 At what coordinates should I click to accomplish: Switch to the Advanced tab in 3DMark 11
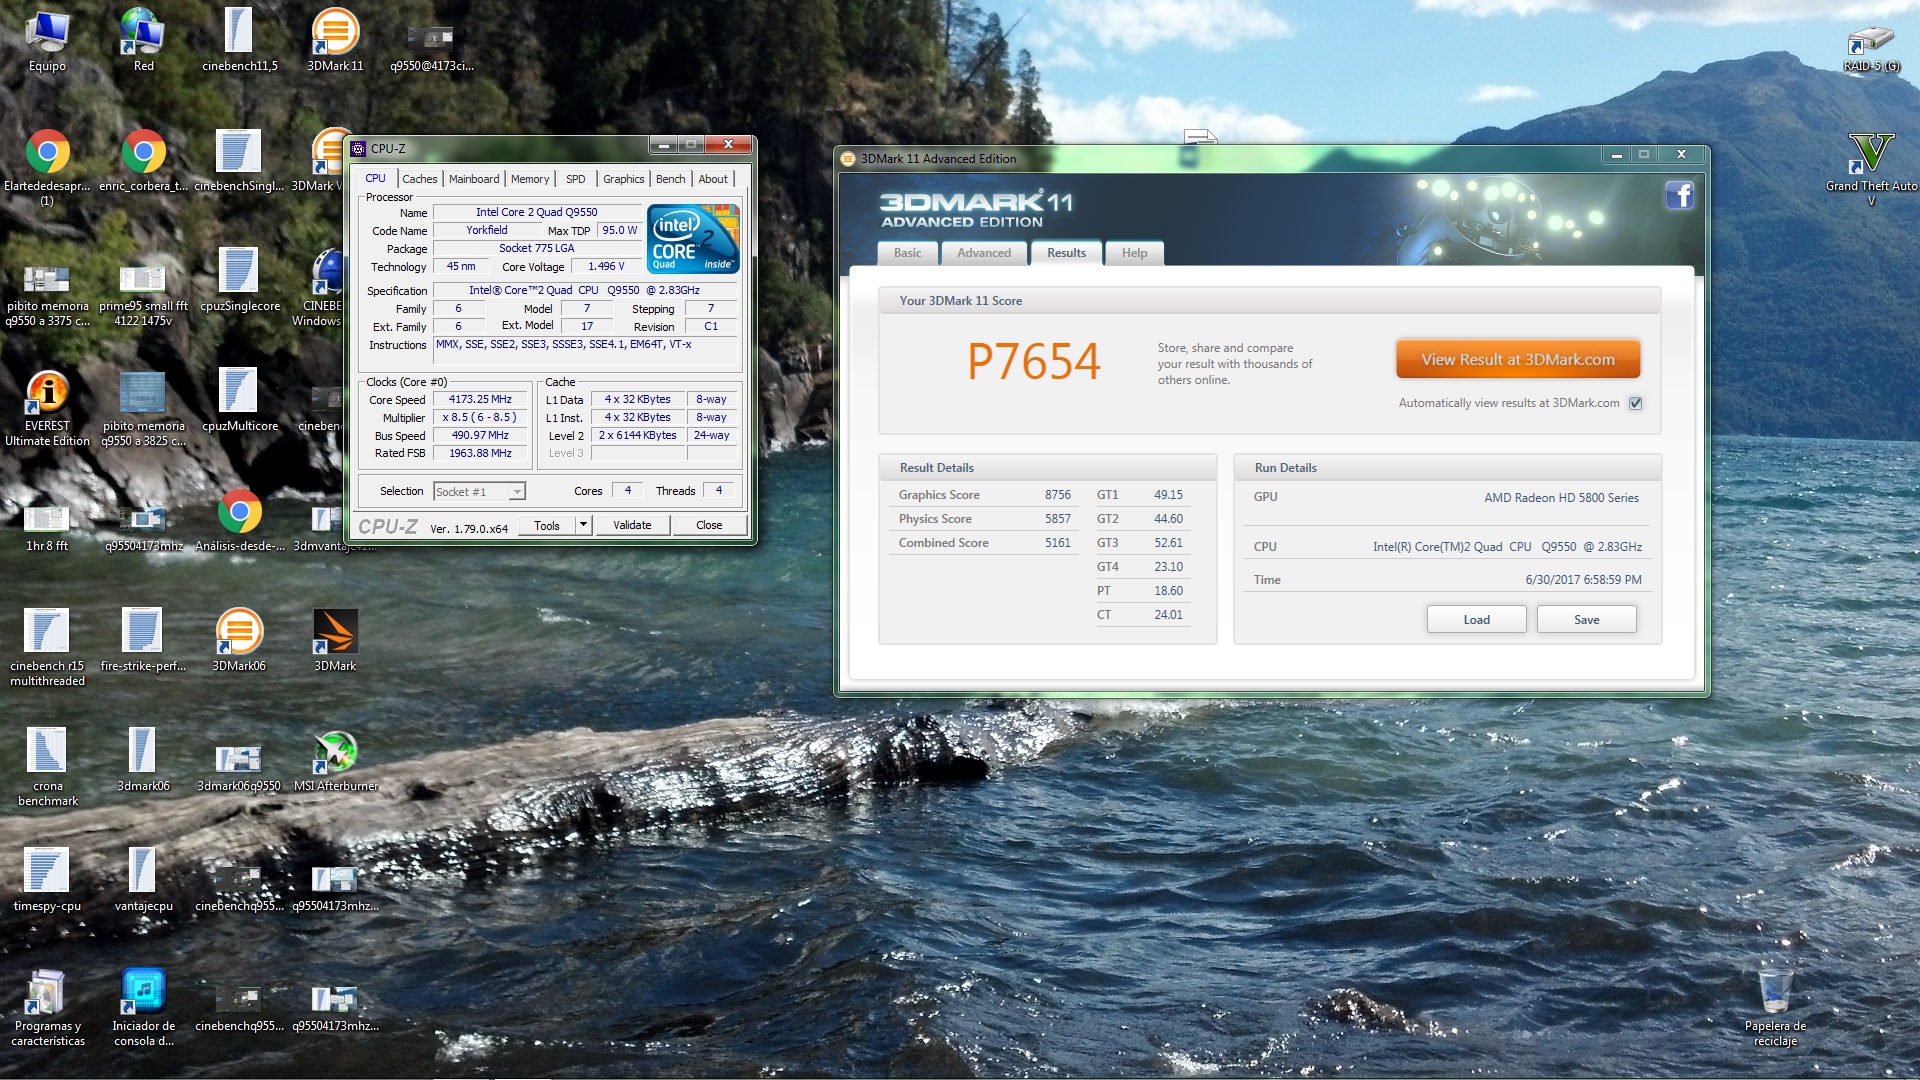(x=984, y=253)
